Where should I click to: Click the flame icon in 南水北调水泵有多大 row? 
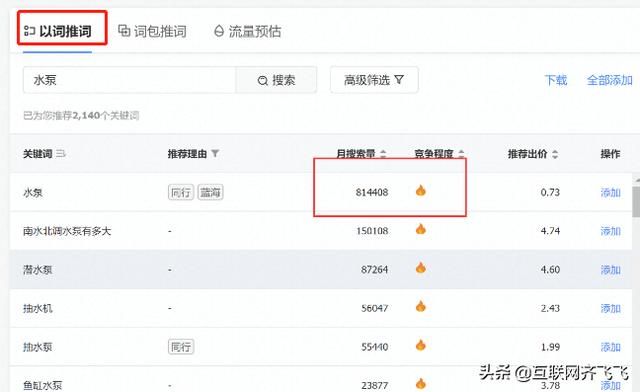(x=421, y=229)
